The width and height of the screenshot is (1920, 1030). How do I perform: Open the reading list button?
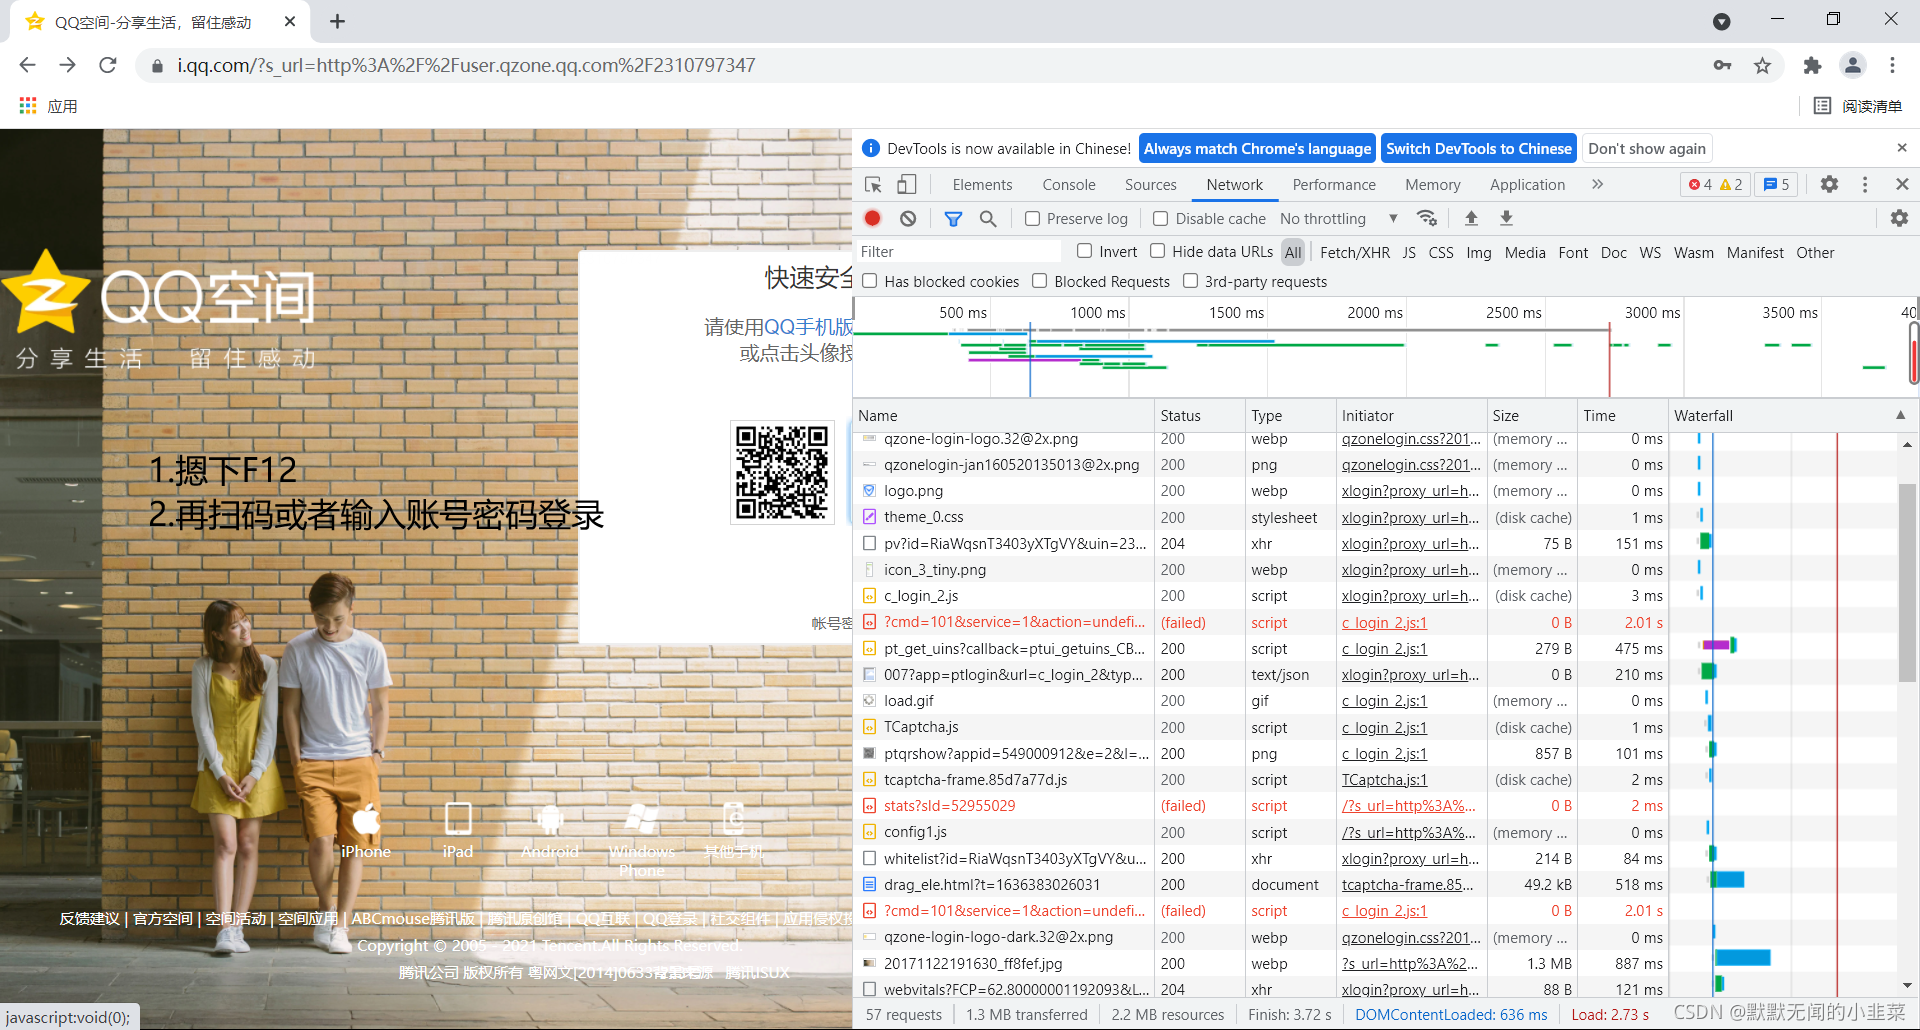coord(1858,106)
